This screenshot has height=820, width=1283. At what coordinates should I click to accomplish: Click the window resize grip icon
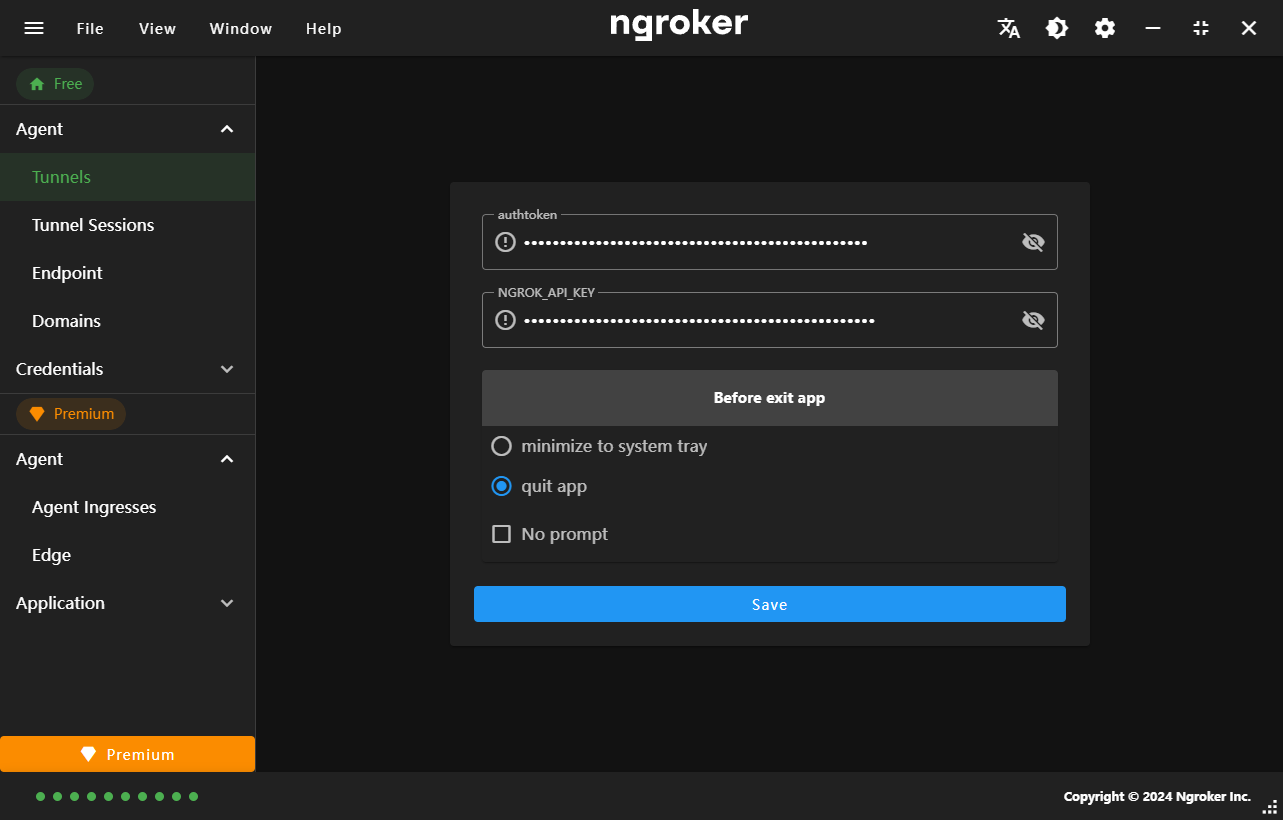point(1270,807)
